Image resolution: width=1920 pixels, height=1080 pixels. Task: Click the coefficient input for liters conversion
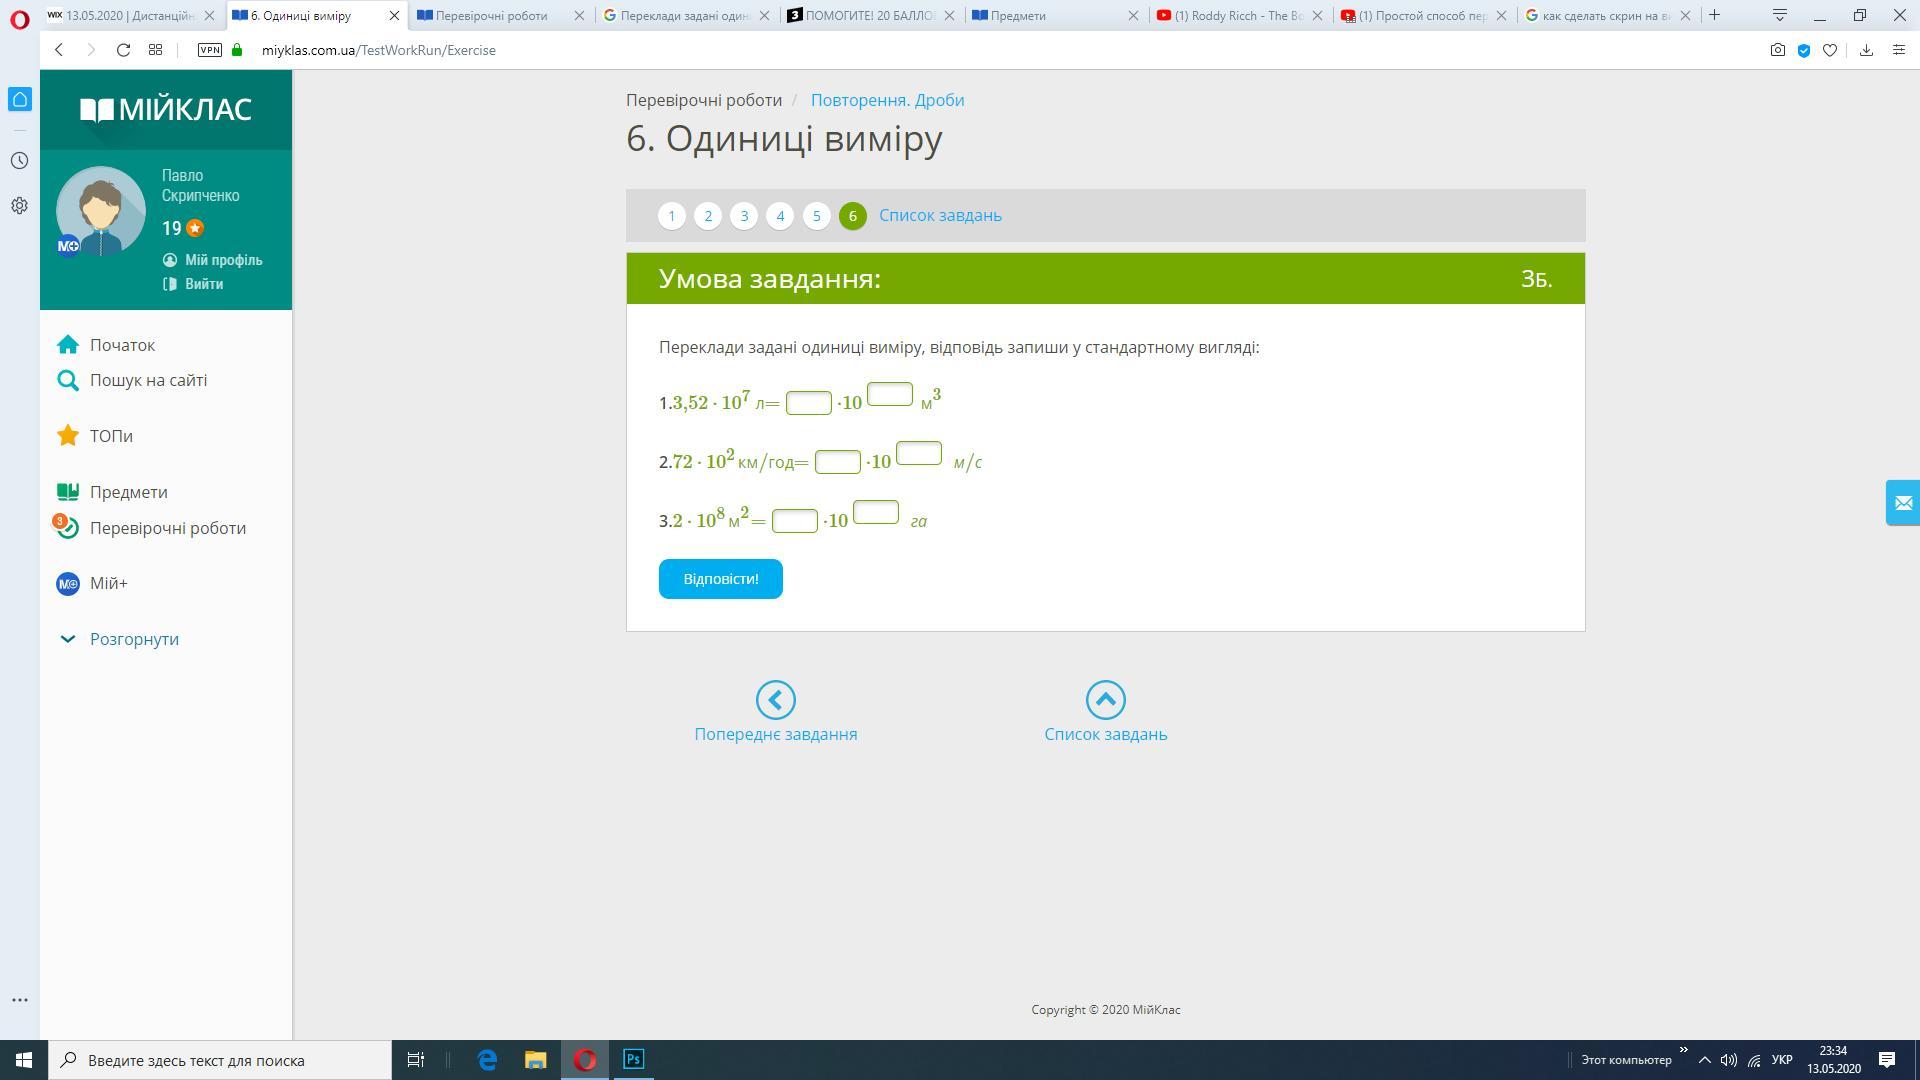[x=808, y=403]
